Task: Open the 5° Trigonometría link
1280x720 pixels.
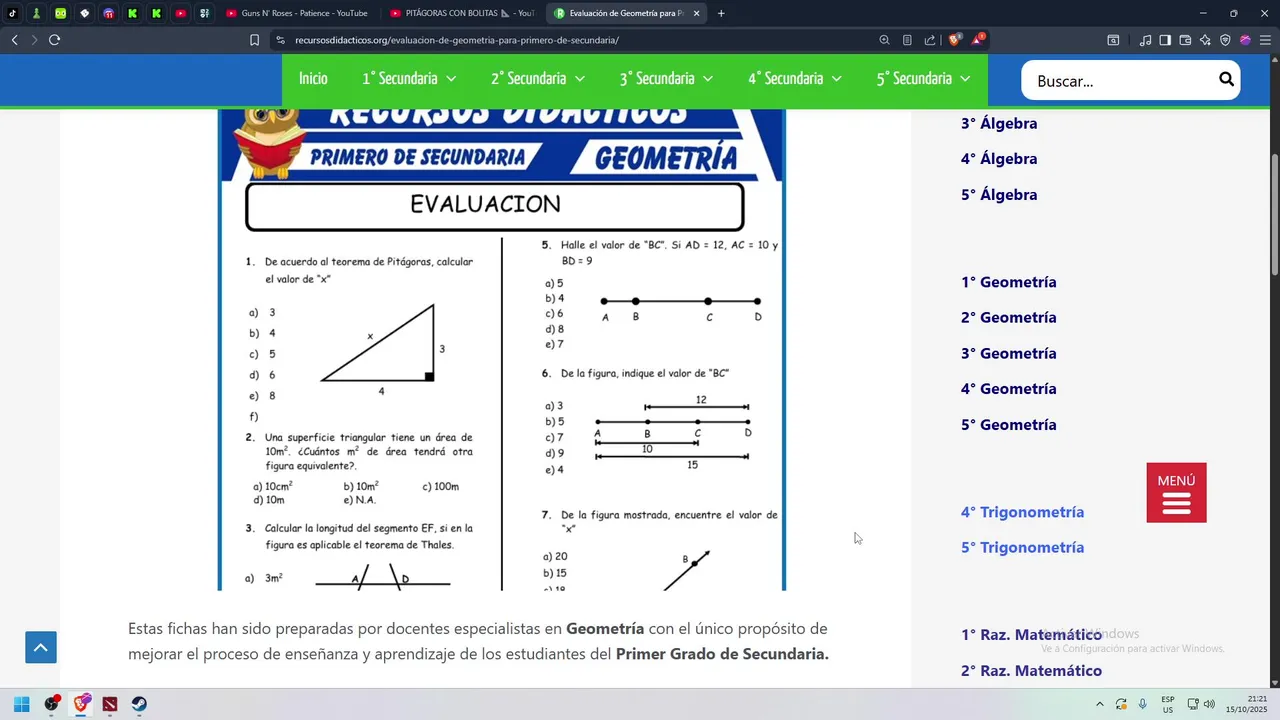Action: point(1022,547)
